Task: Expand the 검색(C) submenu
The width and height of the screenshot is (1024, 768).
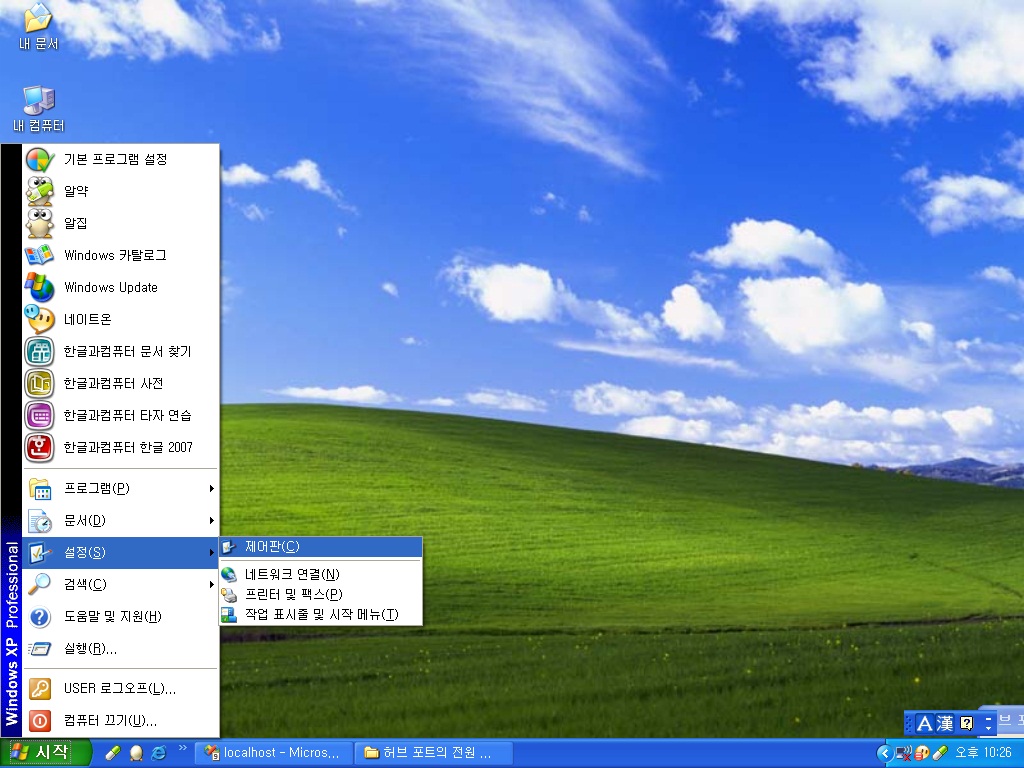Action: [x=121, y=584]
